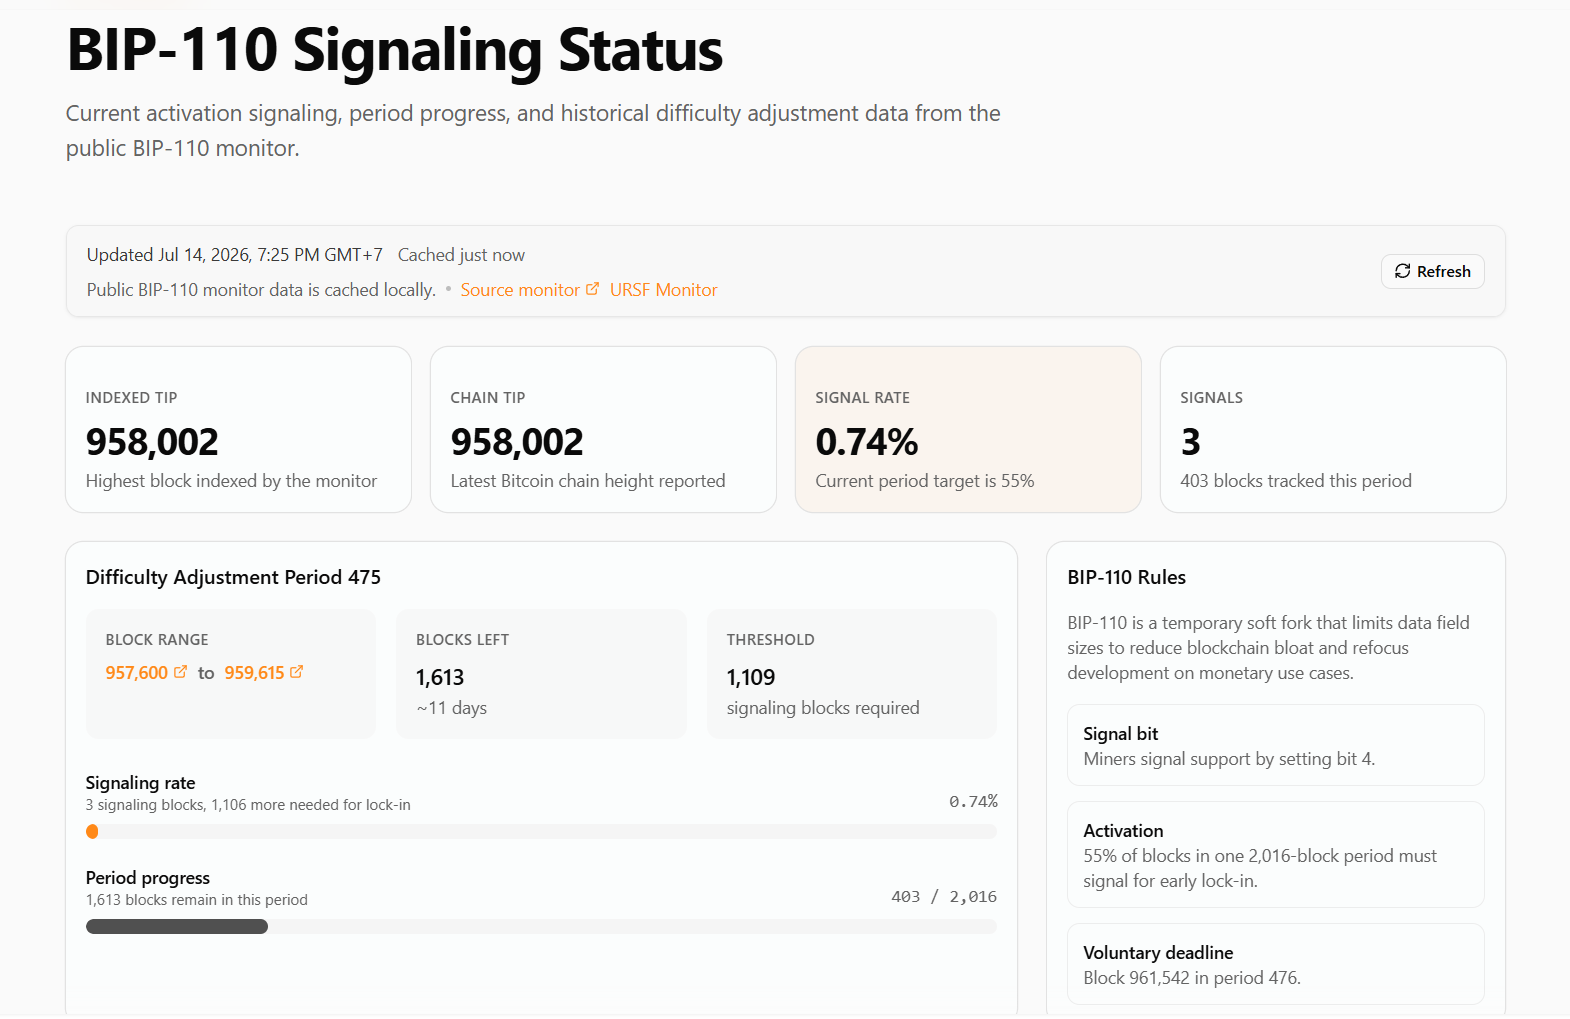Select the Signals count card
This screenshot has width=1570, height=1019.
tap(1333, 430)
